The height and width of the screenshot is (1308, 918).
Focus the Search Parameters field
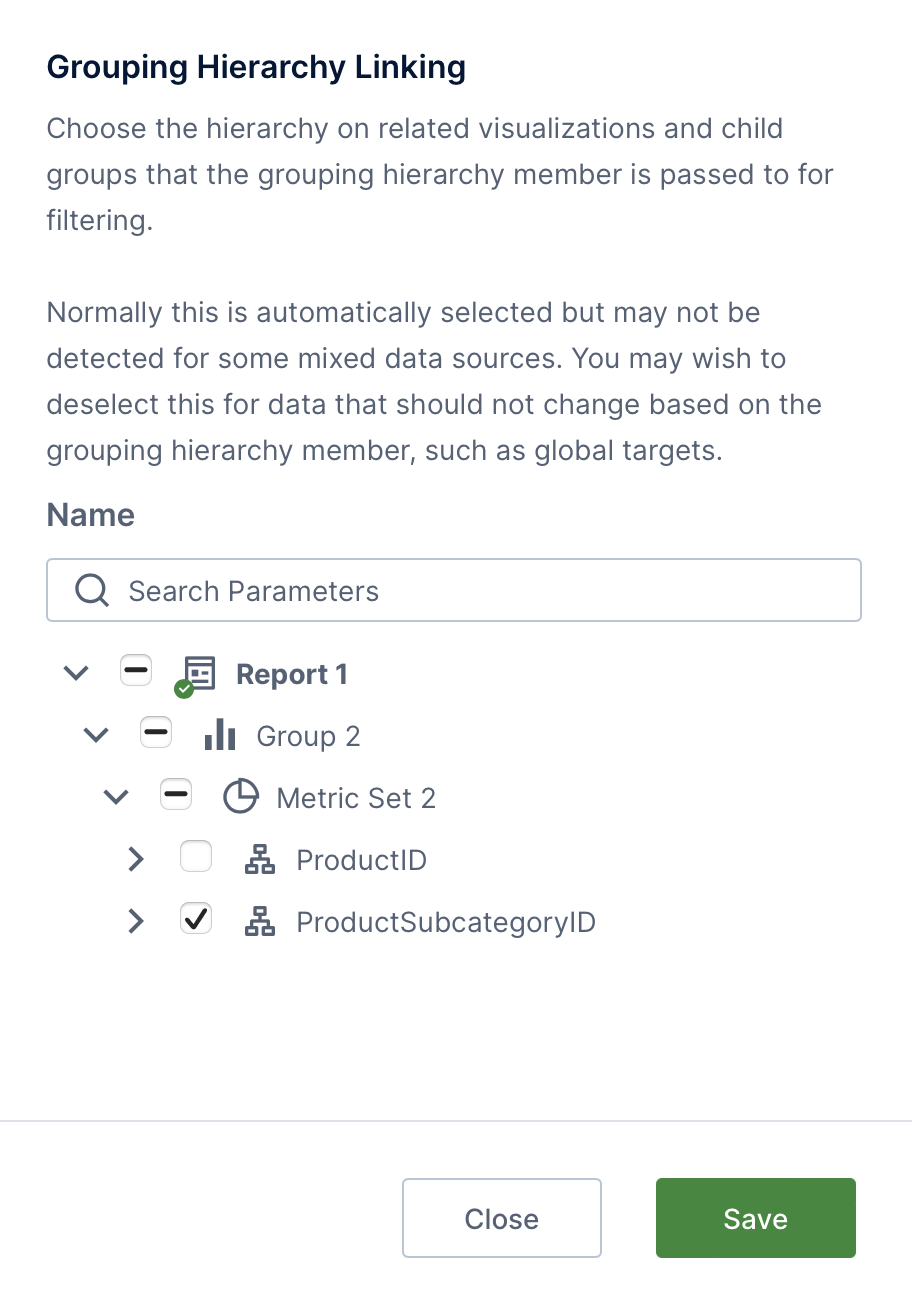click(480, 591)
